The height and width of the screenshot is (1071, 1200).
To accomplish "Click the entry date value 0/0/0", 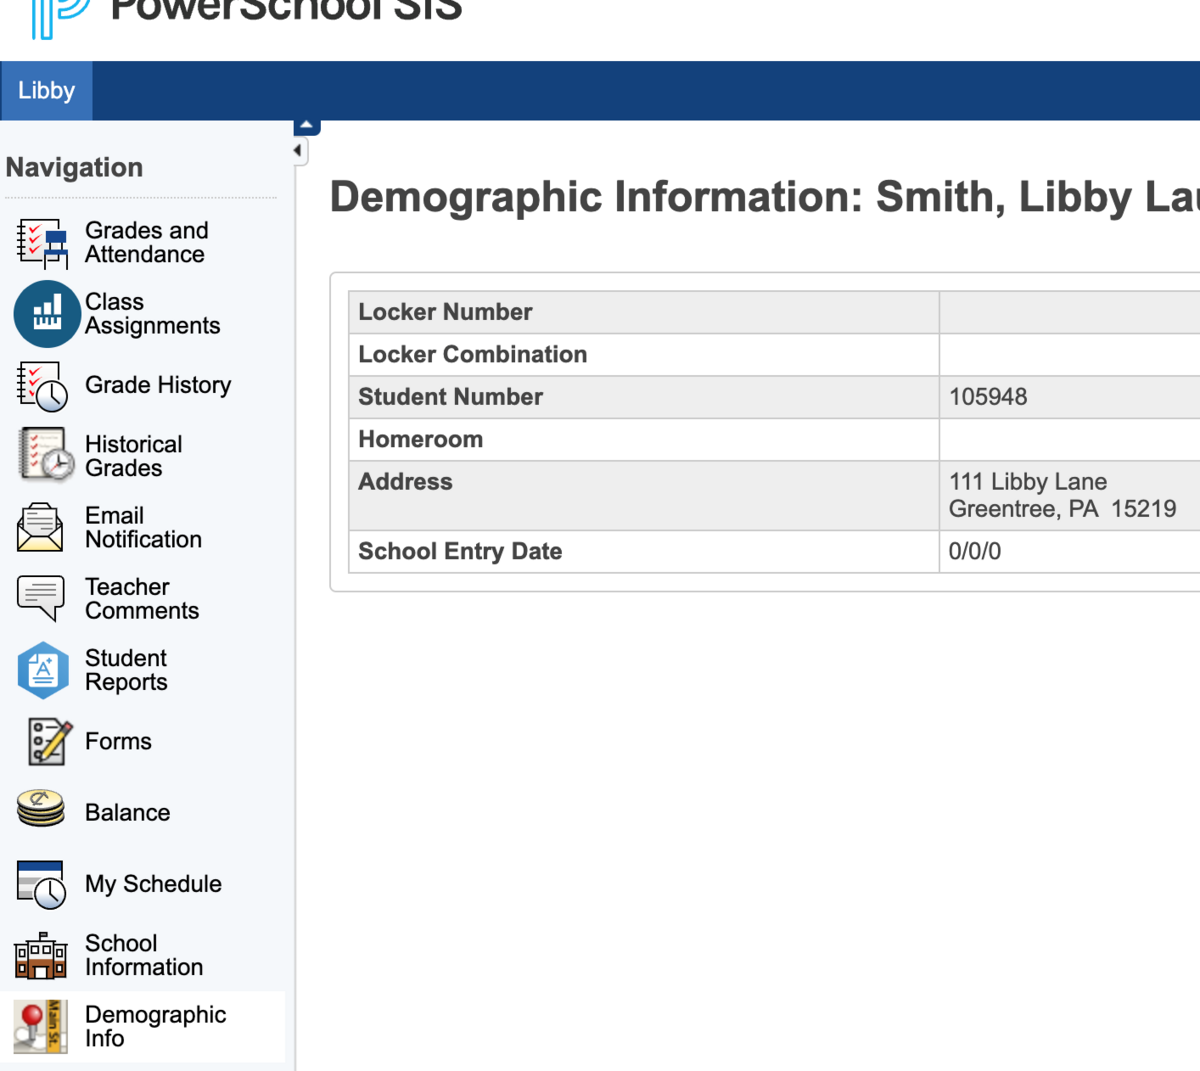I will (975, 551).
